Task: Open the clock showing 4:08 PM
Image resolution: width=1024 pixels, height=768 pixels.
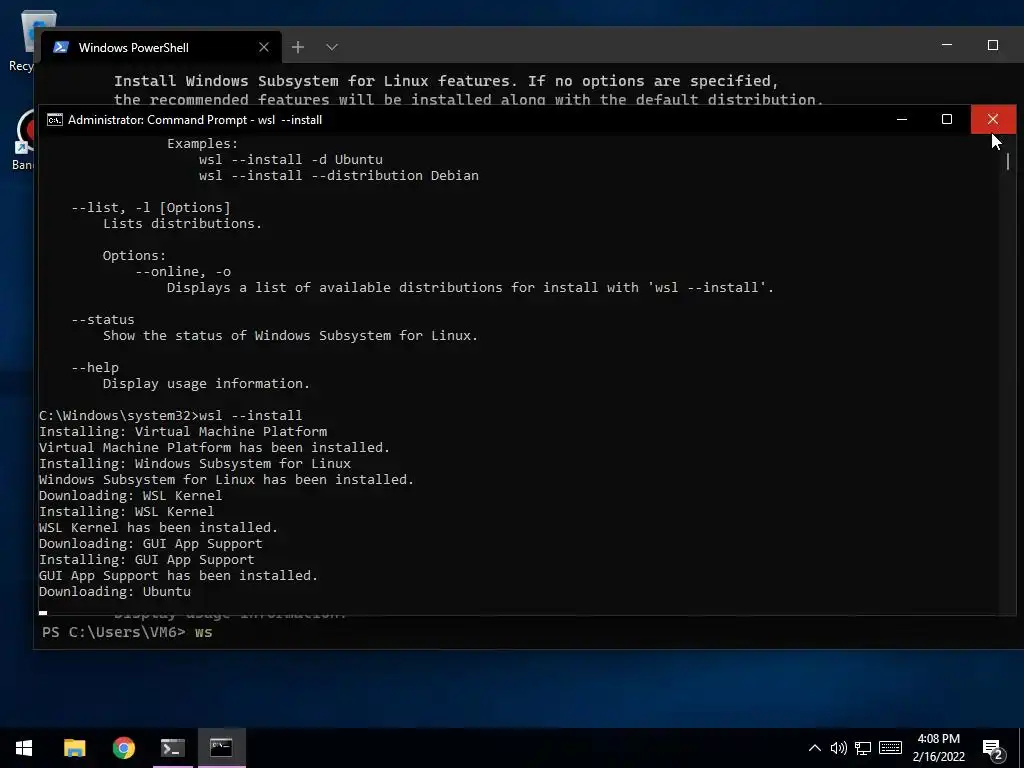Action: click(938, 739)
